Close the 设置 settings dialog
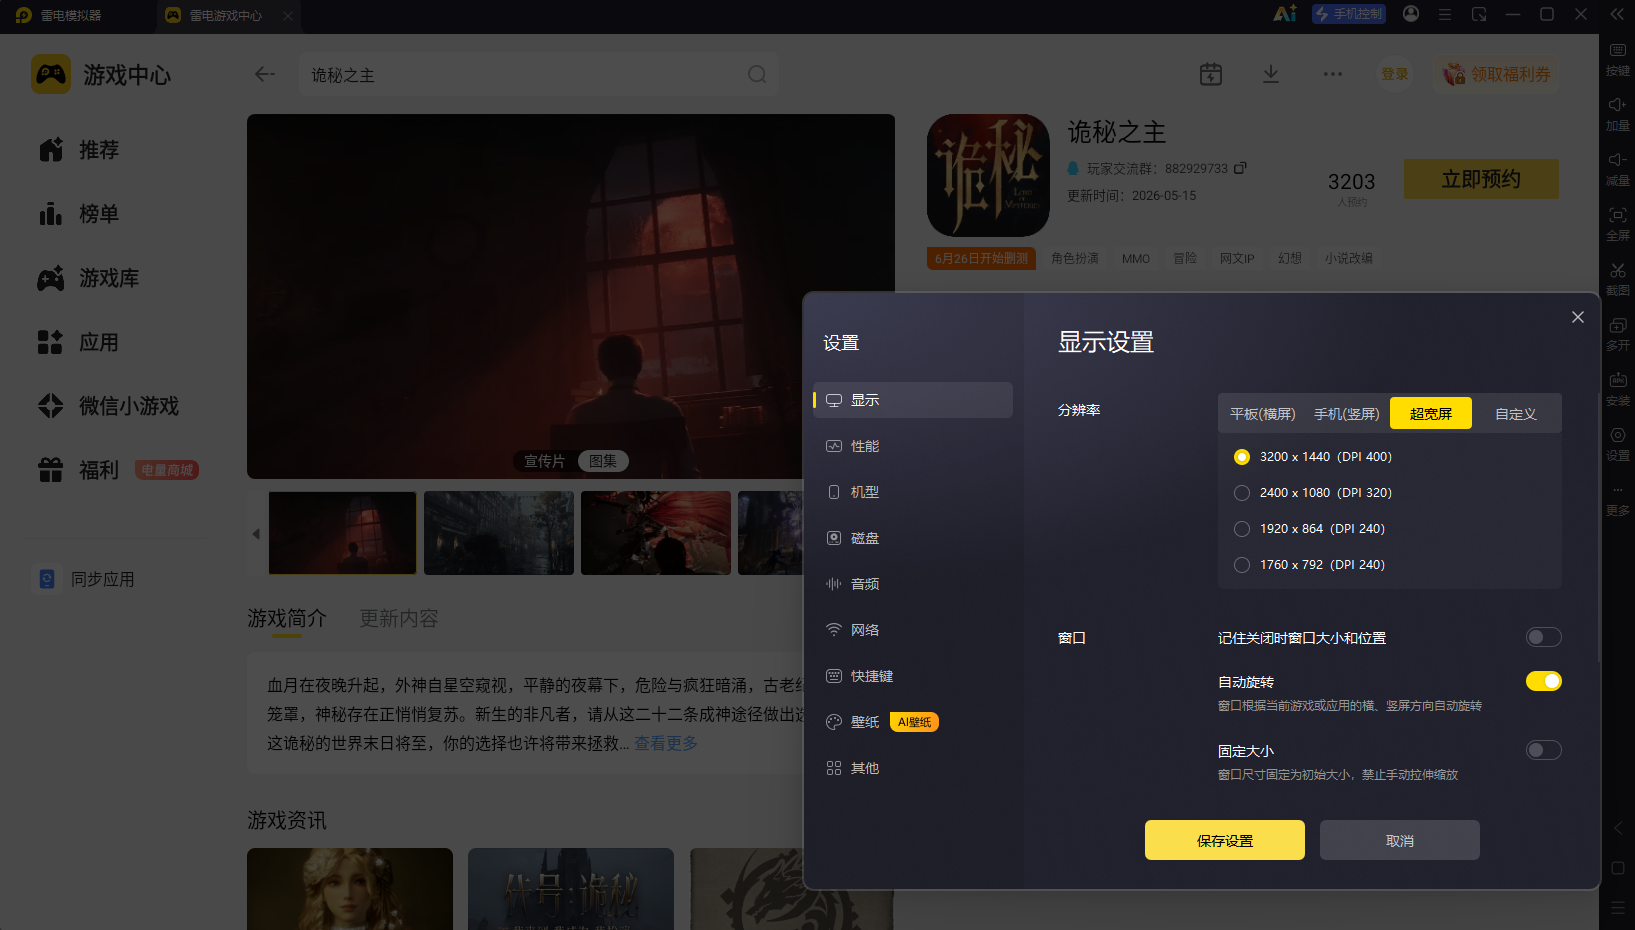 point(1578,317)
